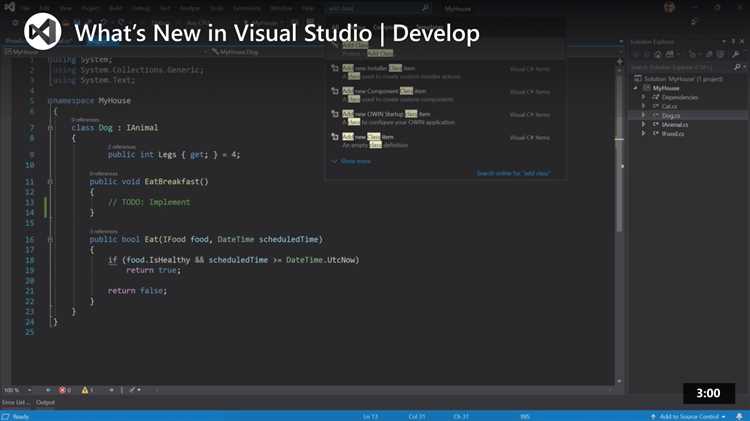The image size is (750, 421).
Task: Click the IAnimal interface name in the class declaration
Action: click(142, 128)
